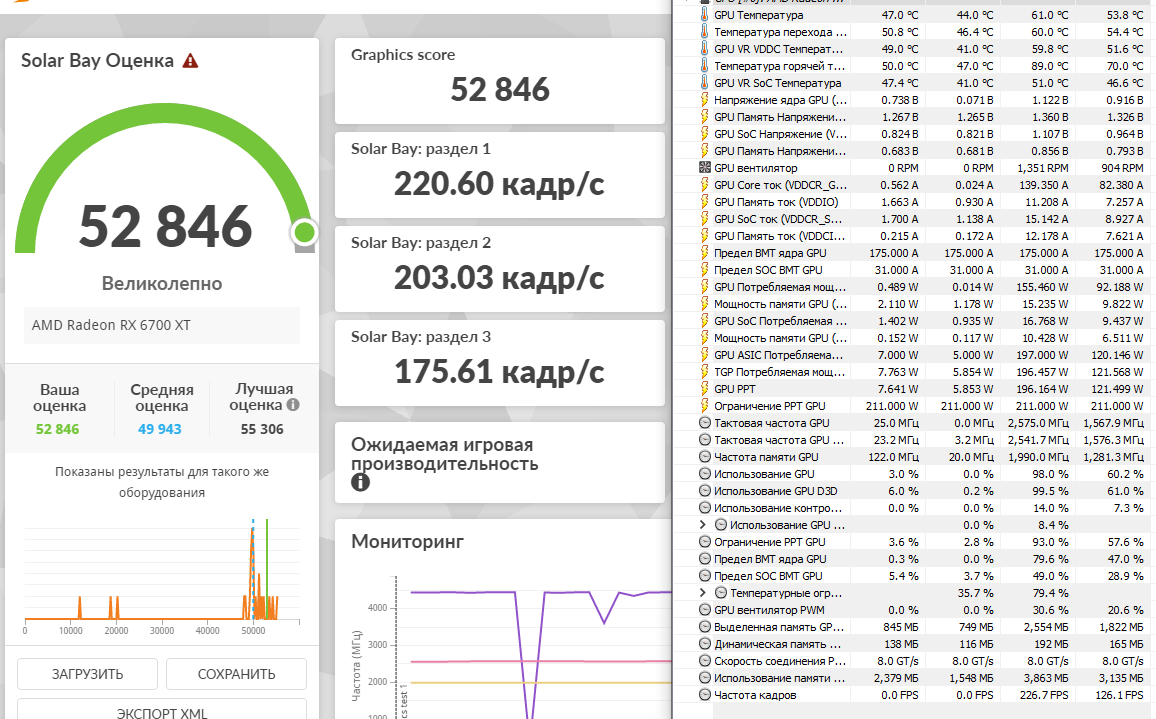This screenshot has height=719, width=1156.
Task: Click the lightning icon for Напряжение ядра GPU
Action: click(704, 100)
